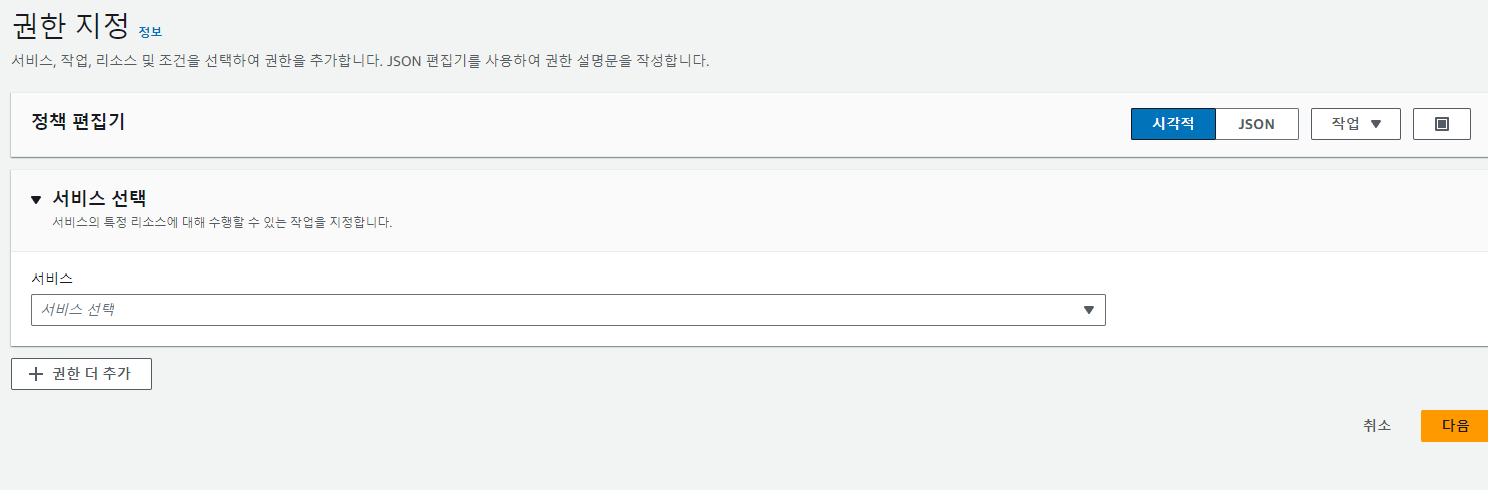
Task: Open the 작업 dropdown menu
Action: point(1355,124)
